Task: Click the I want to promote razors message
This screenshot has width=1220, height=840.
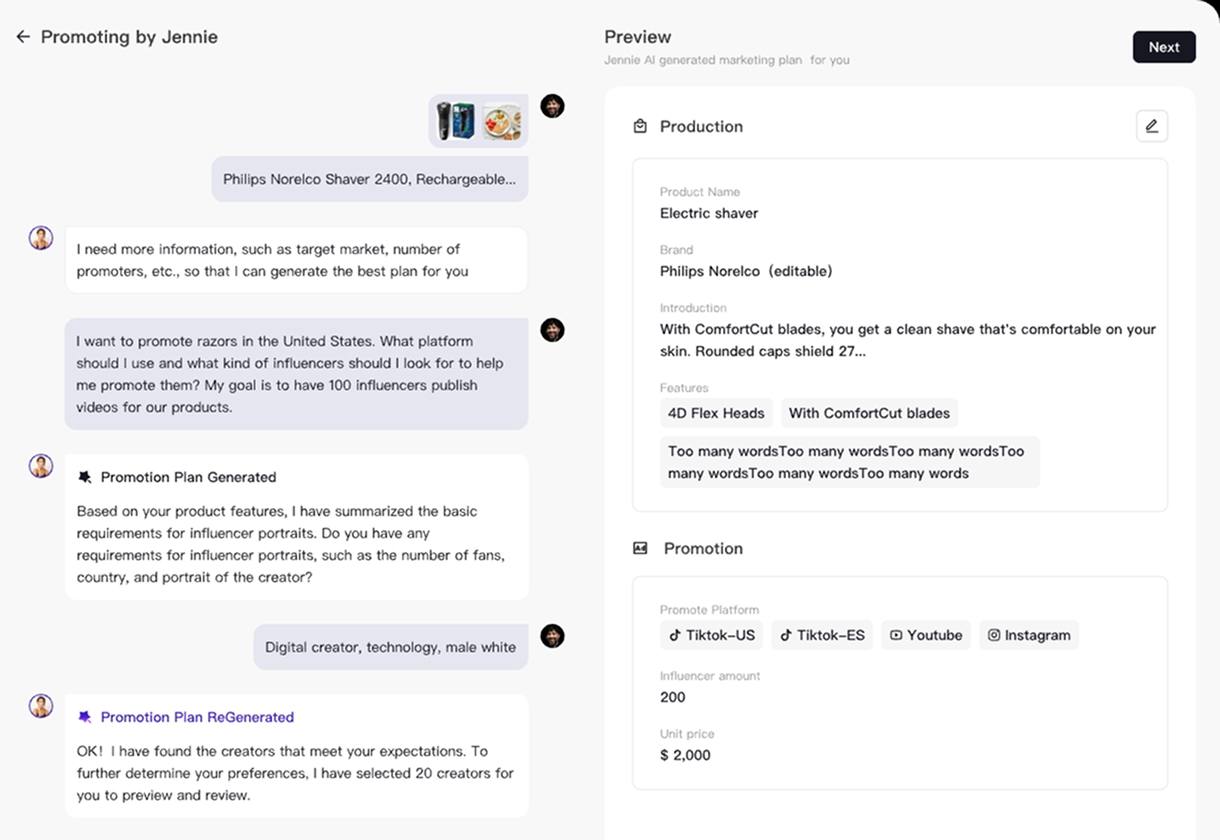Action: point(297,374)
